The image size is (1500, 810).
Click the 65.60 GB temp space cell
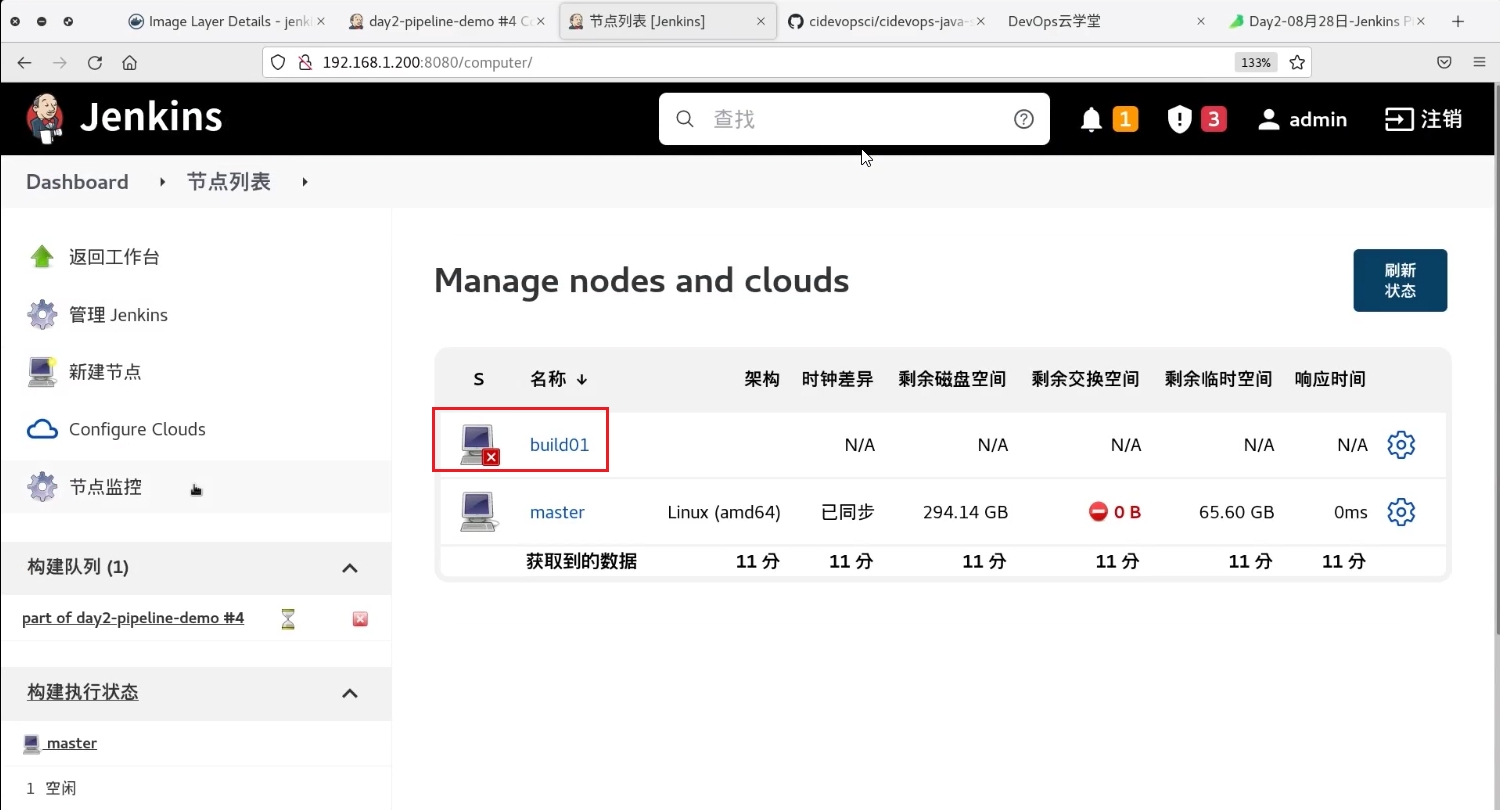click(x=1236, y=512)
